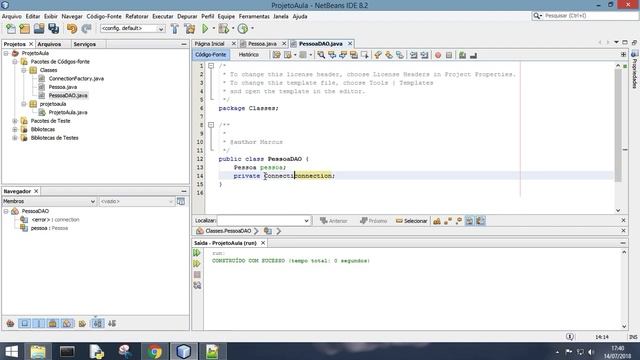The width and height of the screenshot is (640, 360).
Task: Click the editor vertical scrollbar thumb
Action: click(618, 124)
